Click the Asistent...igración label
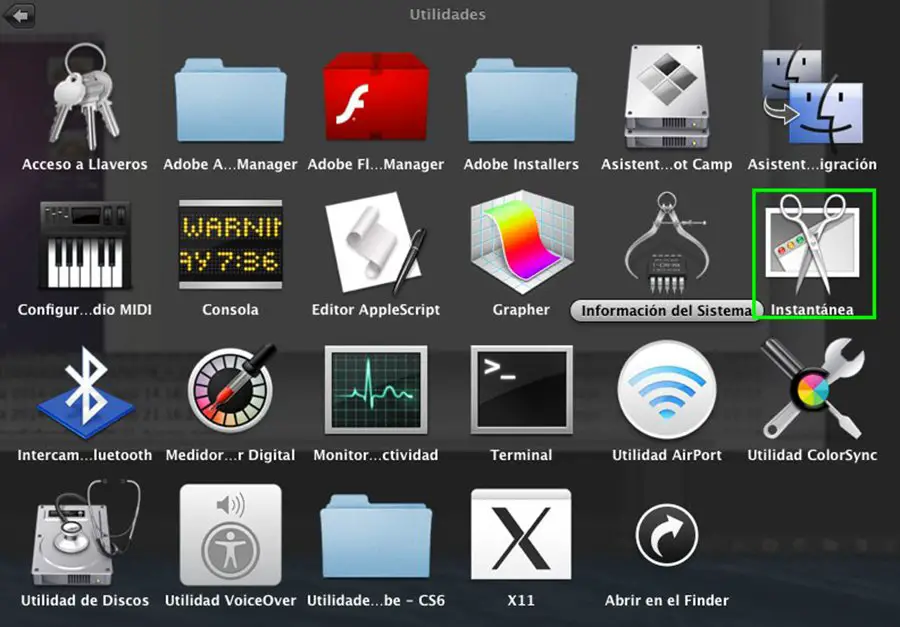The height and width of the screenshot is (627, 900). point(812,165)
